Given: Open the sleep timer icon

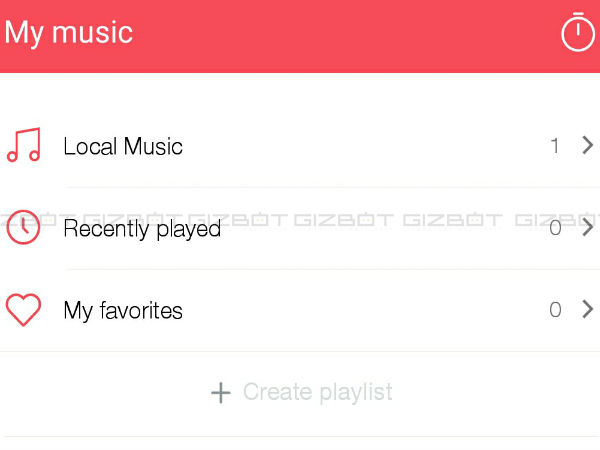Looking at the screenshot, I should pos(577,33).
